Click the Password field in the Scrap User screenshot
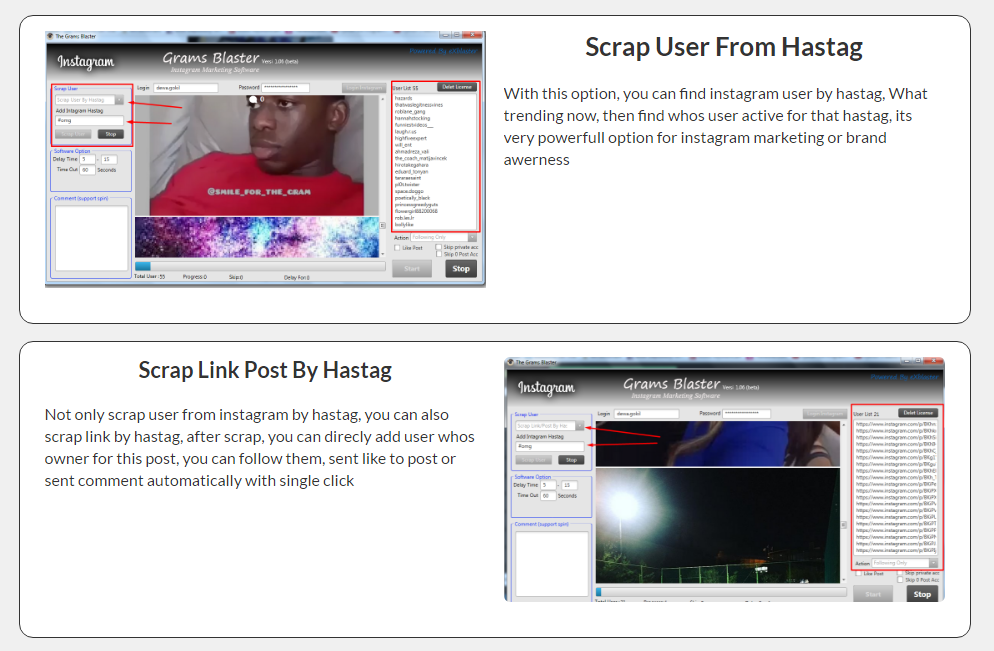 286,88
